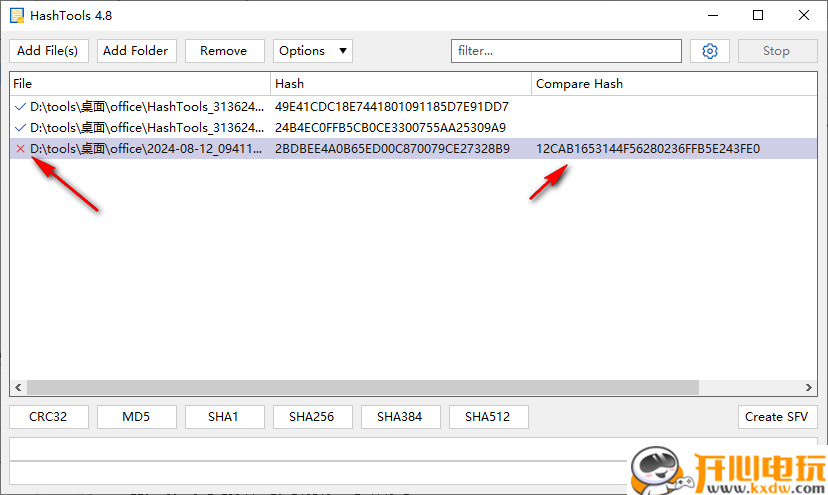Click the Create SFV button

coord(777,417)
